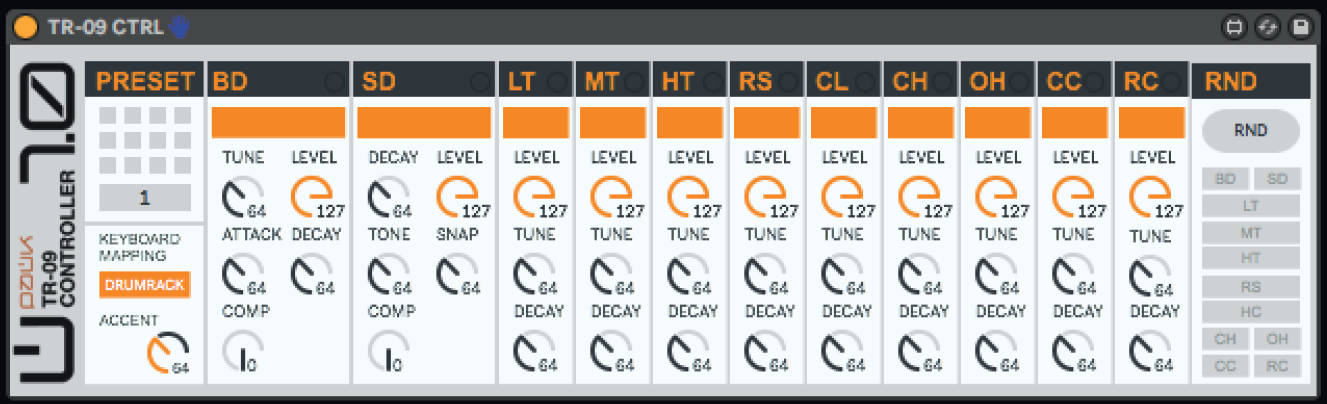Click the blue hand icon beside TR-09 CTRL
Viewport: 1327px width, 404px height.
point(178,27)
